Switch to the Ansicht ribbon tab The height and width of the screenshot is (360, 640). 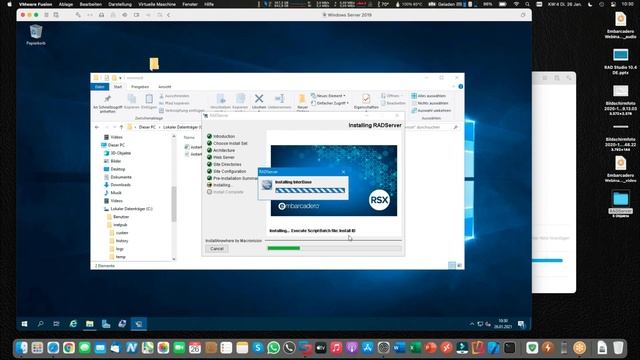pyautogui.click(x=165, y=87)
